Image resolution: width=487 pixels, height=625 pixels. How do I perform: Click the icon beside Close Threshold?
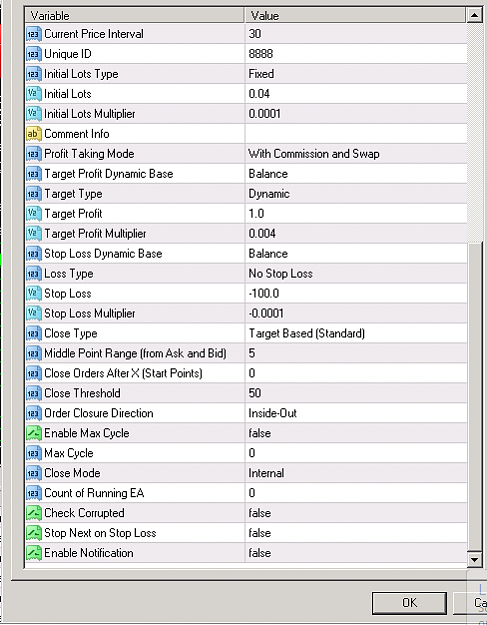(34, 393)
